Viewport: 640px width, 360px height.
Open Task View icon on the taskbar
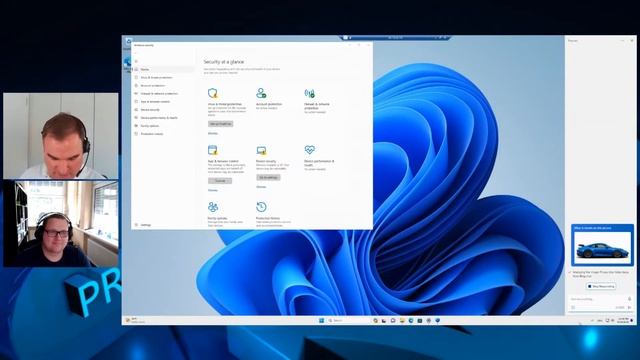[x=384, y=320]
